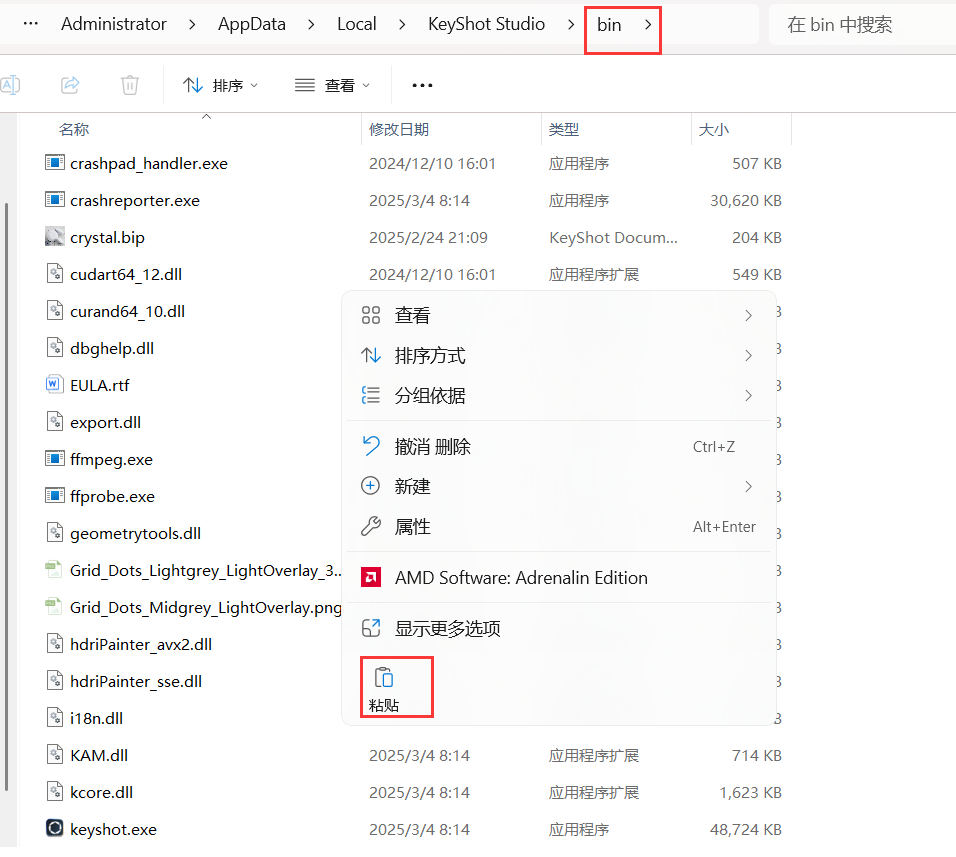Click the AMD Adrenalin Edition red icon
The image size is (956, 857).
(371, 577)
